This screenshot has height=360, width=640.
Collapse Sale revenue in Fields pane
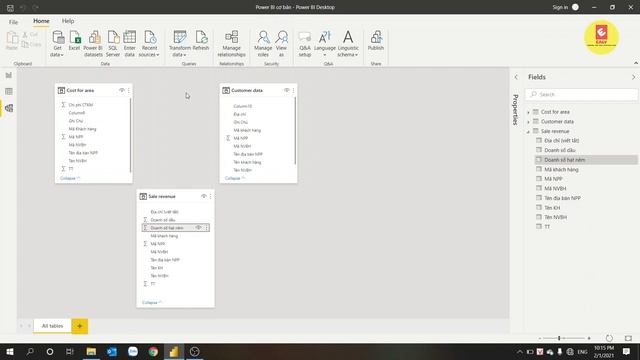(x=528, y=131)
